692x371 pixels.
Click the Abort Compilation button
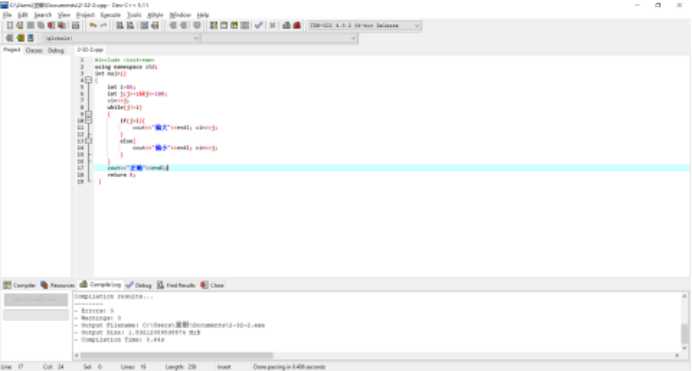point(36,300)
